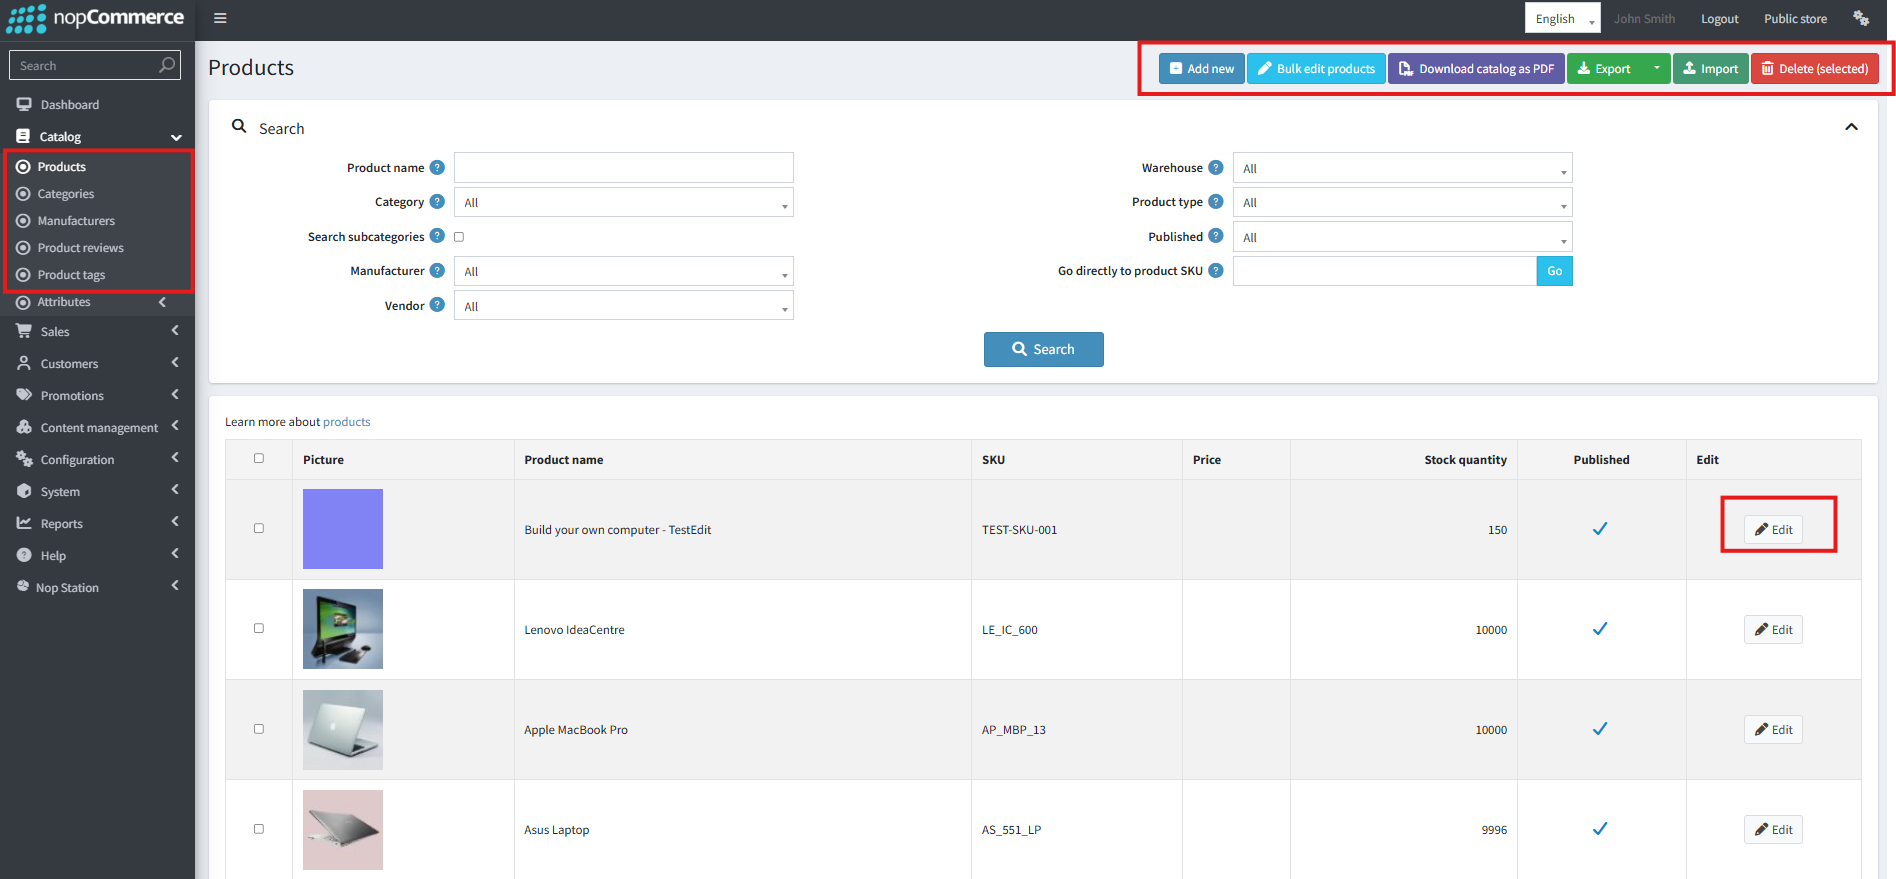This screenshot has width=1896, height=879.
Task: Open the Warehouse dropdown
Action: 1402,167
